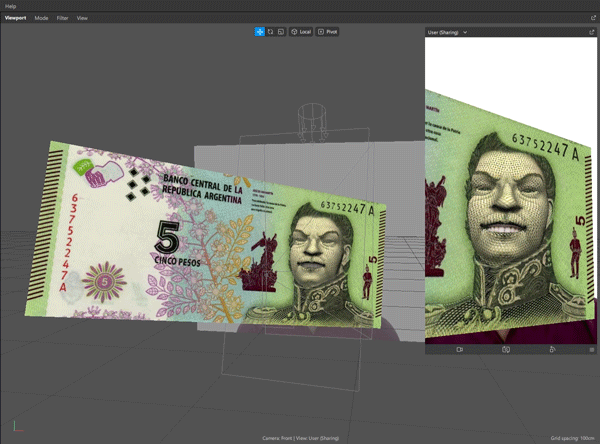The height and width of the screenshot is (444, 600).
Task: Flip the preview camera
Action: 506,349
